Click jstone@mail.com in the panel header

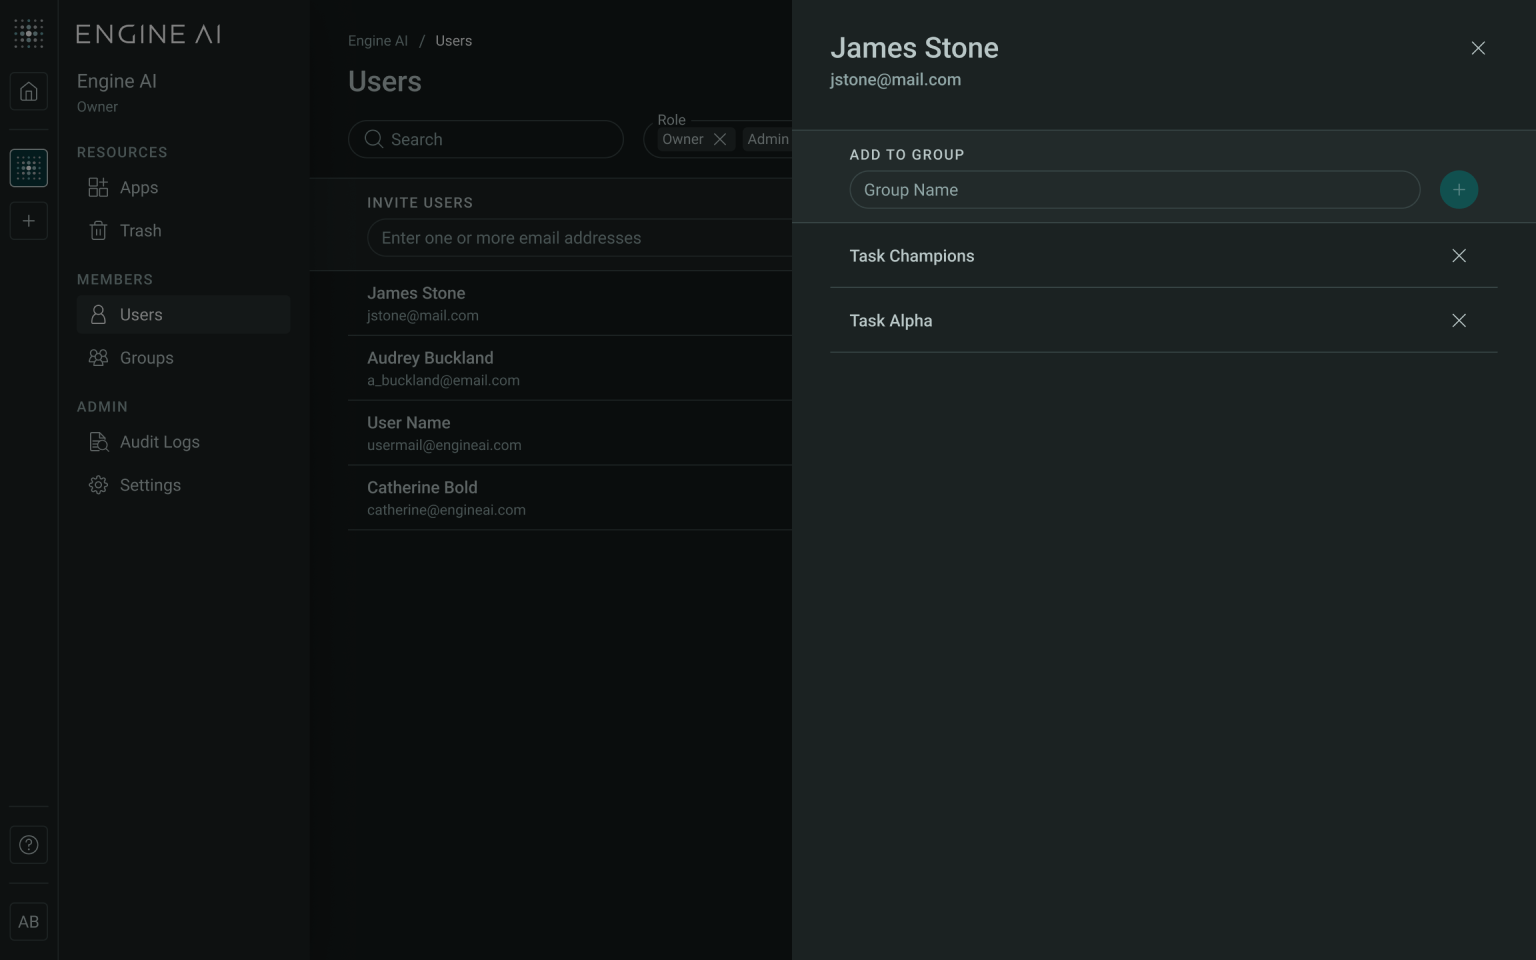coord(895,80)
